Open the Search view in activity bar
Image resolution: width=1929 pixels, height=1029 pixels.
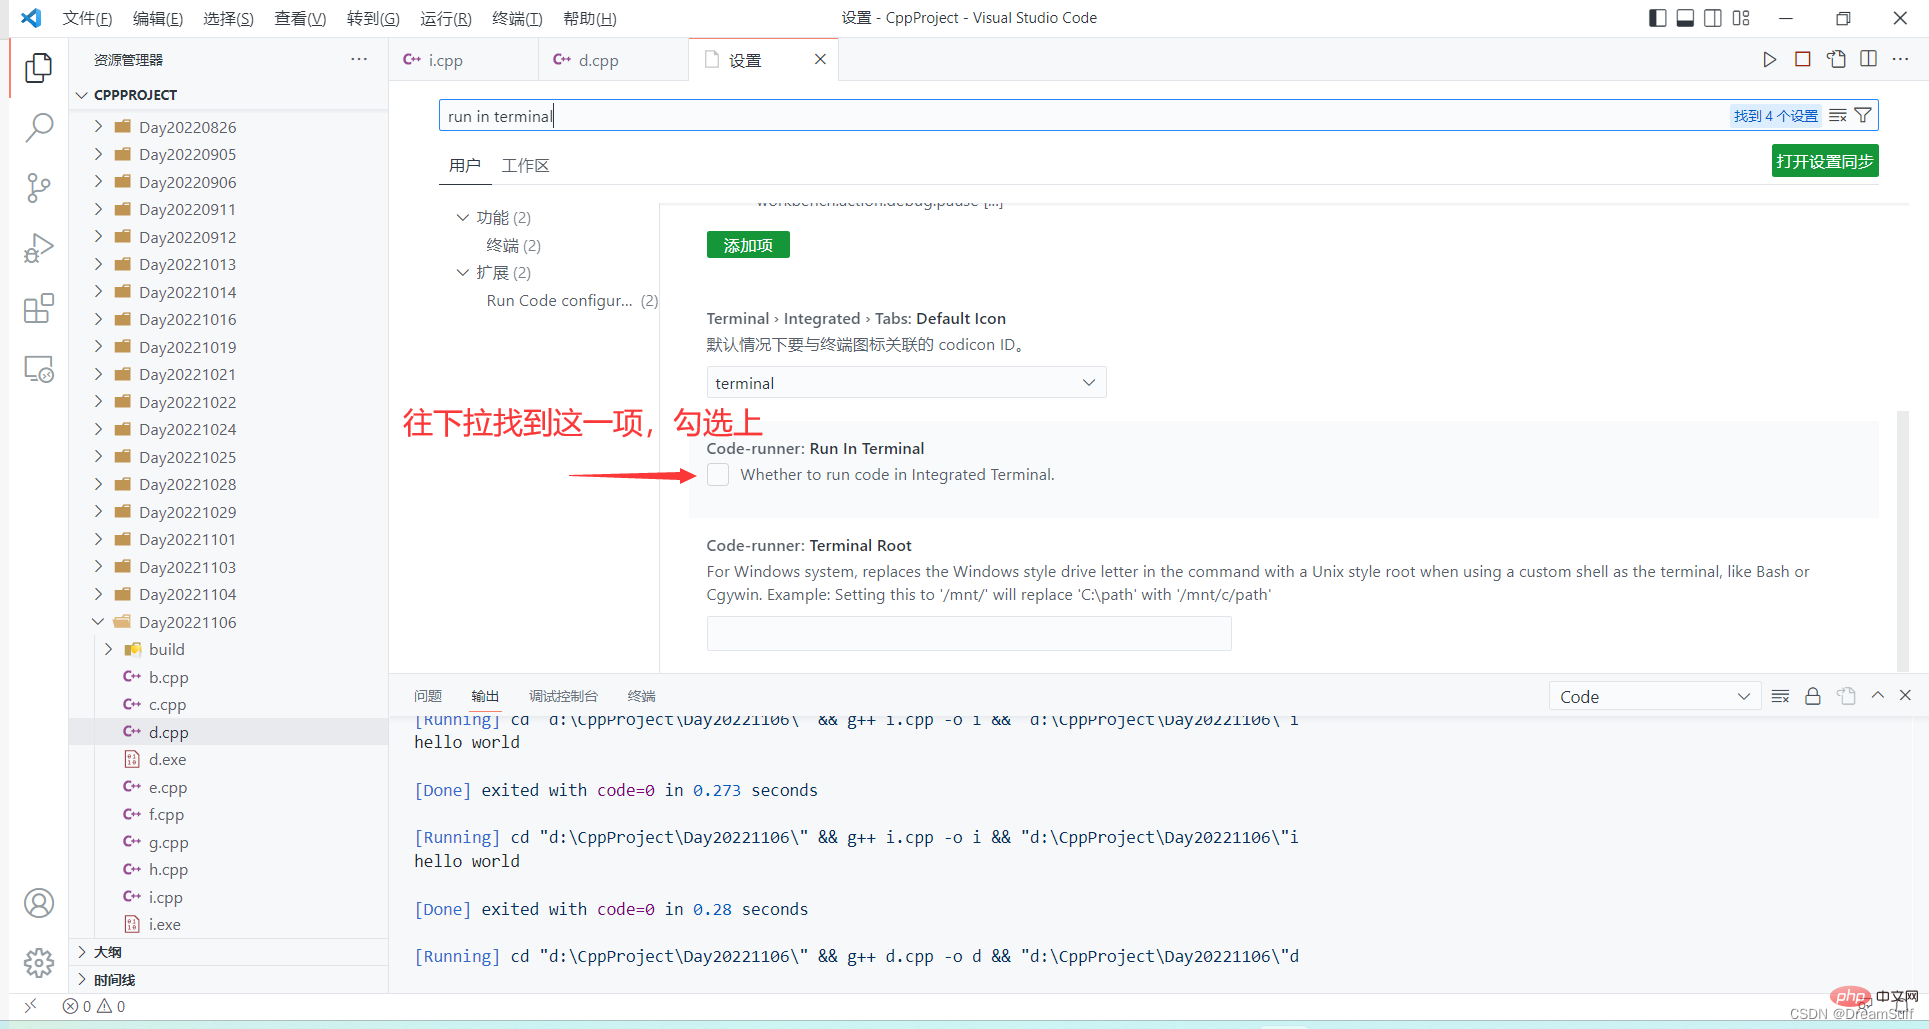[38, 127]
